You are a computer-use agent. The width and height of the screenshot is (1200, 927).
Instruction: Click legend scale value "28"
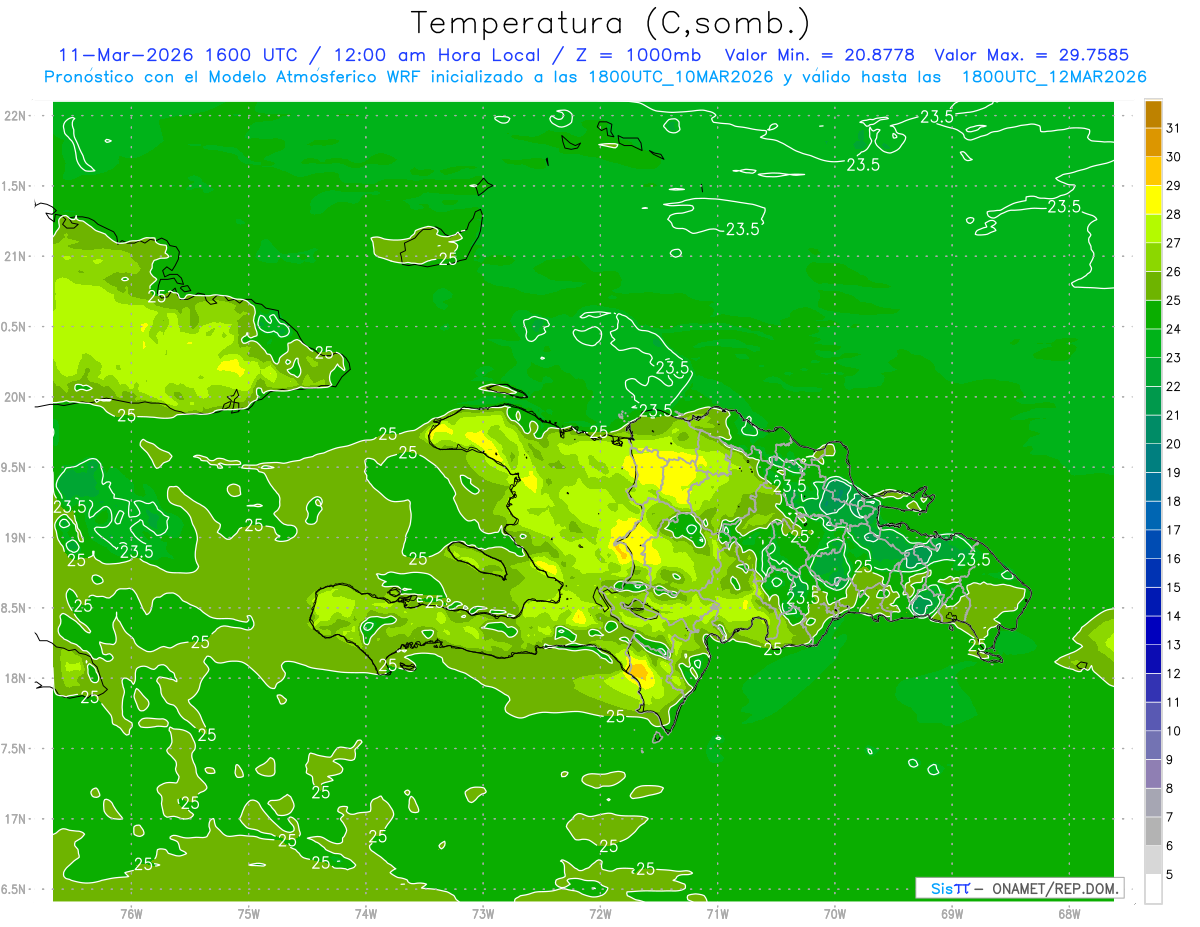1174,214
